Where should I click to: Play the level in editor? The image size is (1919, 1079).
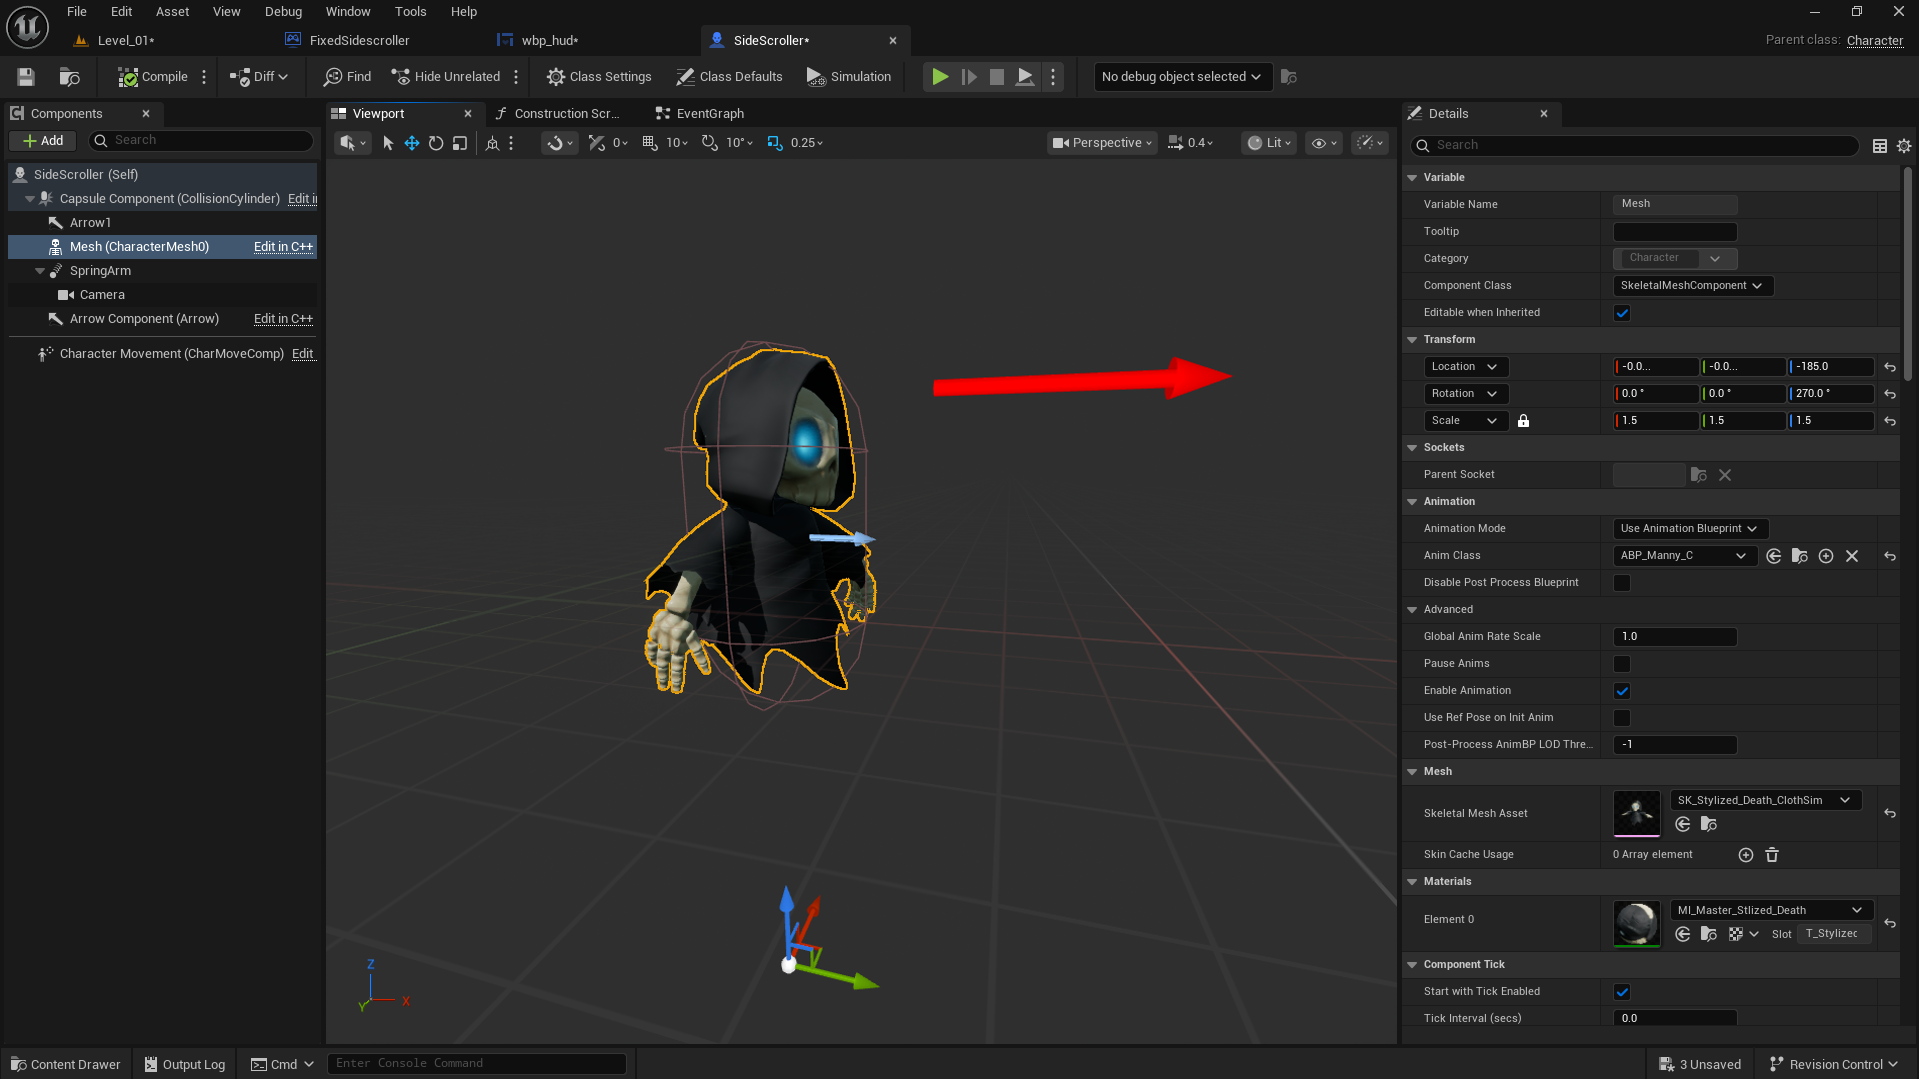tap(940, 77)
